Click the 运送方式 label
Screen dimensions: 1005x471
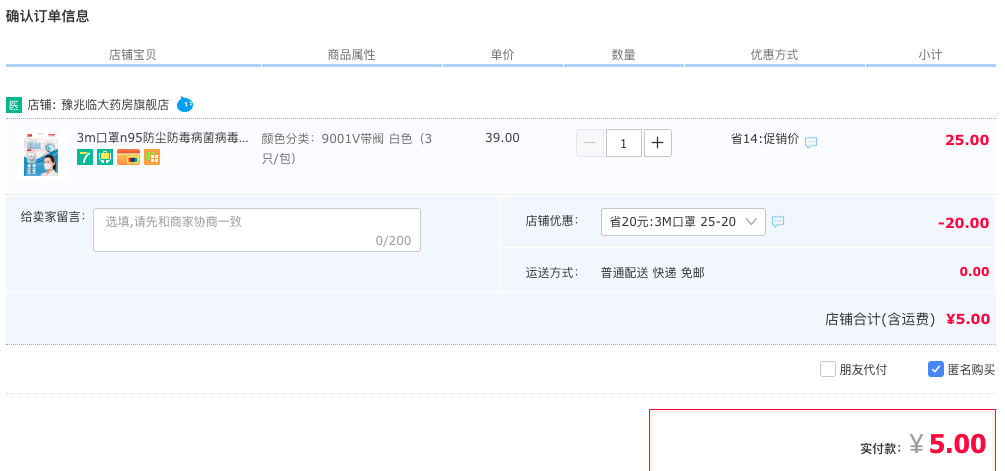[x=552, y=273]
